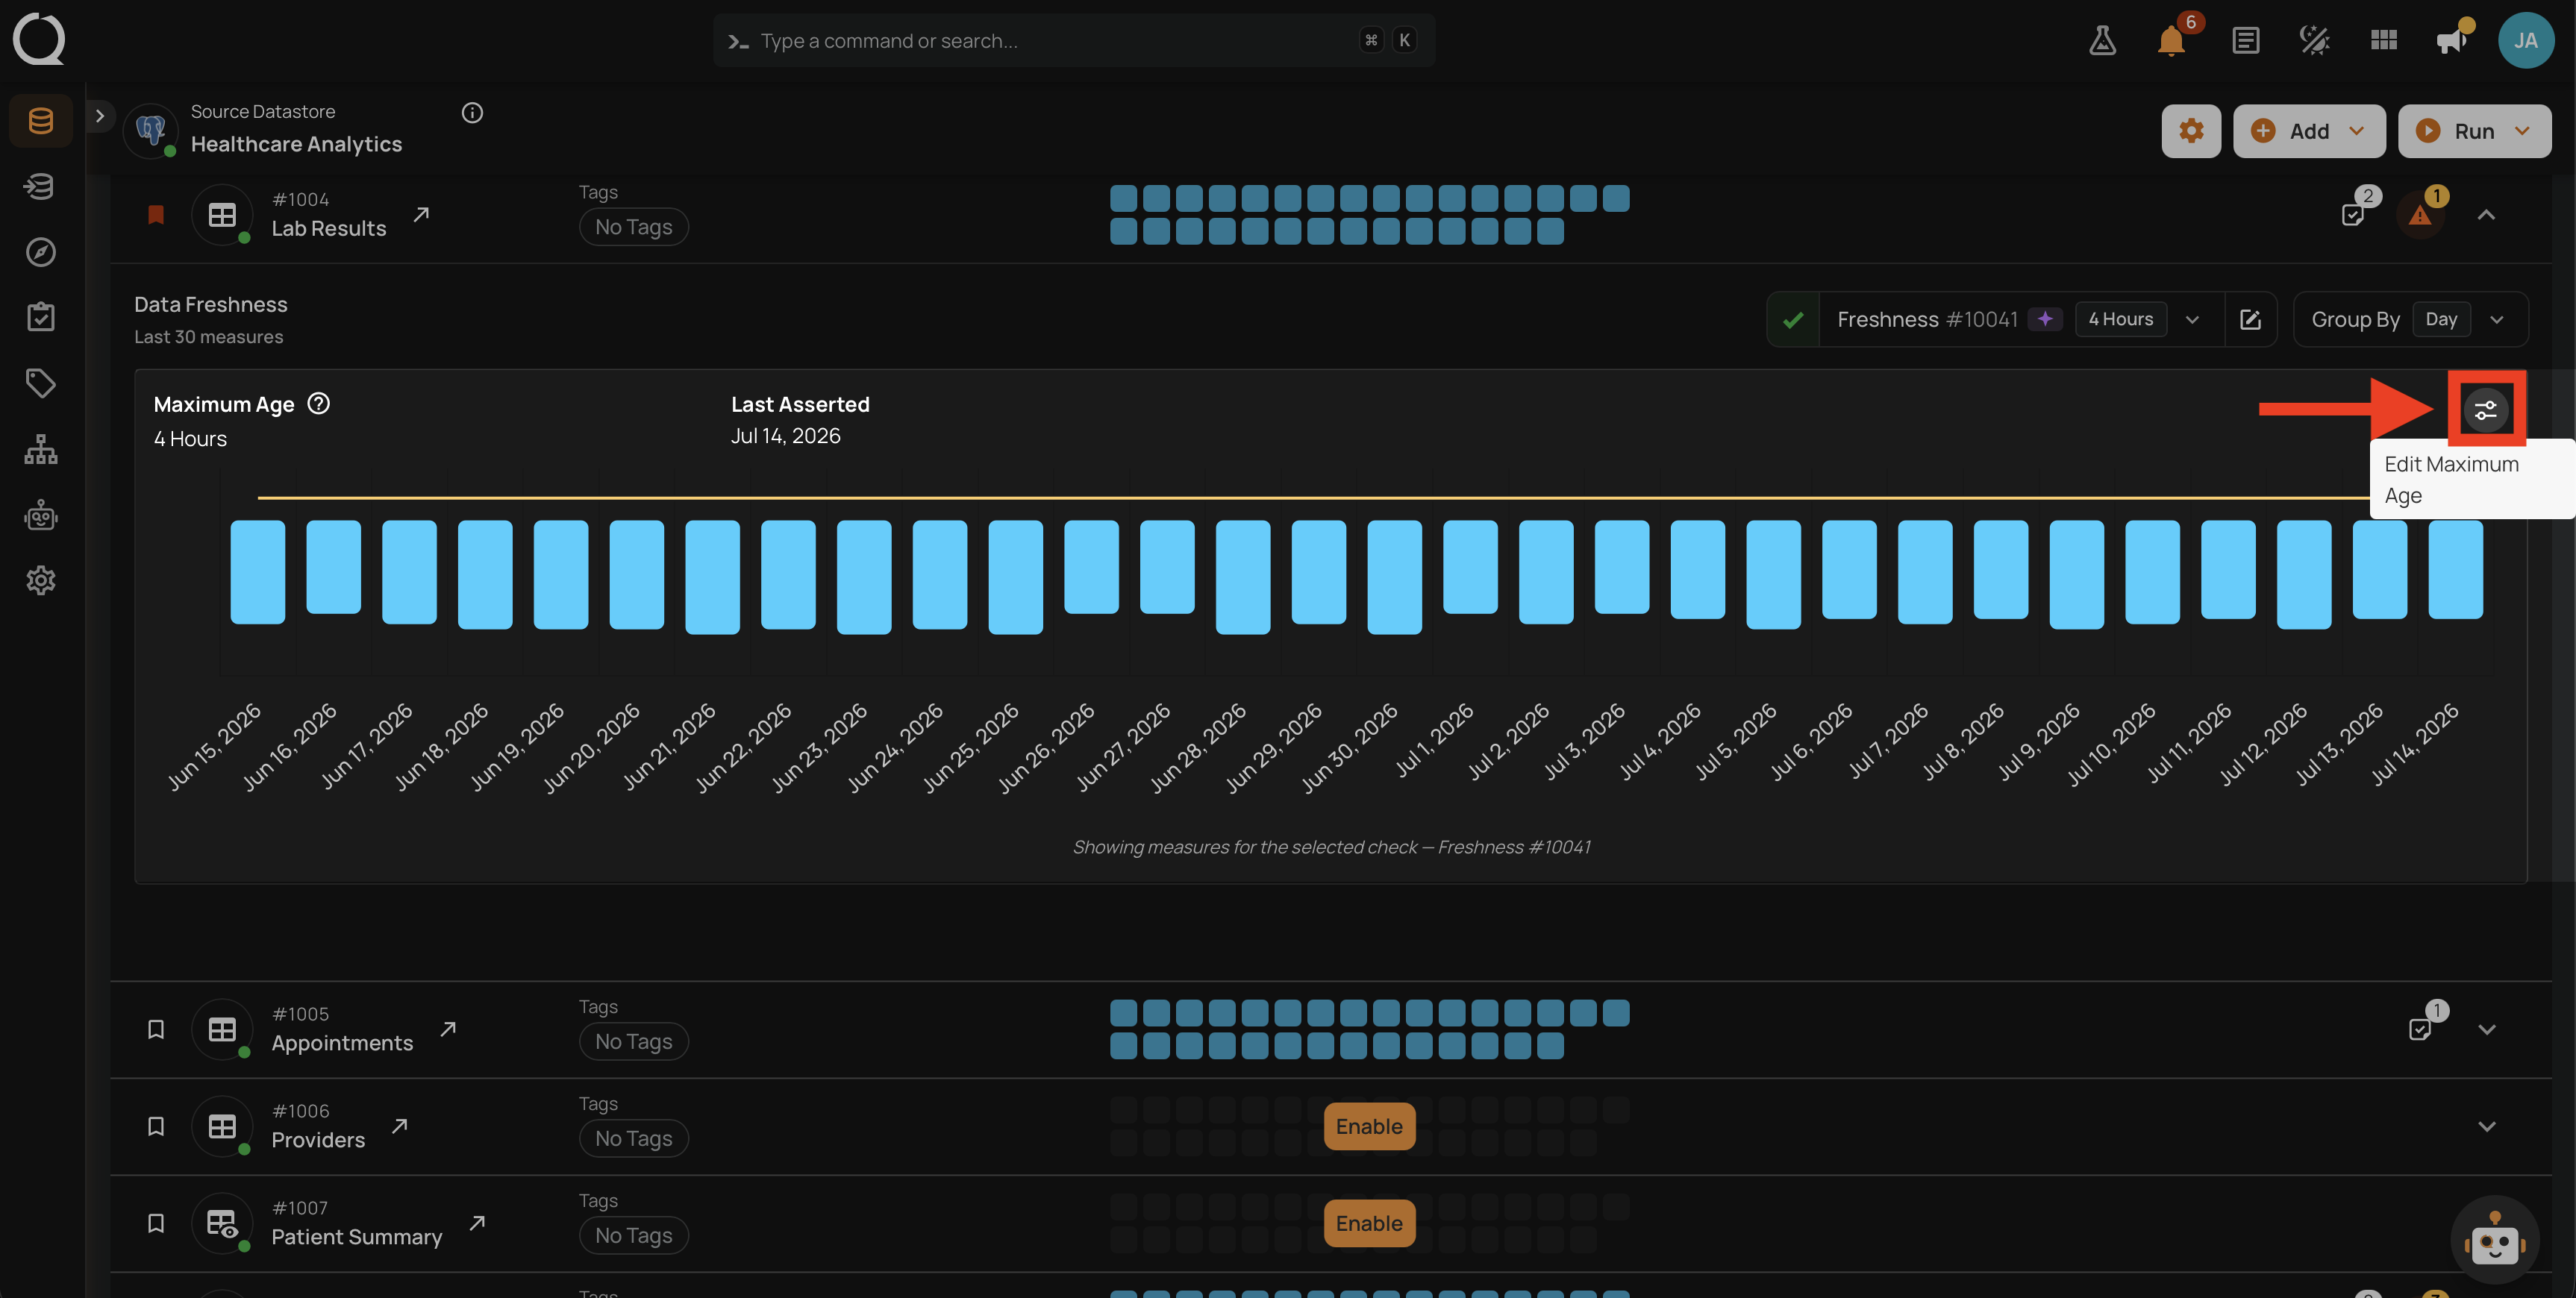Edit the Freshness #10041 check
The image size is (2576, 1298).
pyautogui.click(x=2250, y=319)
